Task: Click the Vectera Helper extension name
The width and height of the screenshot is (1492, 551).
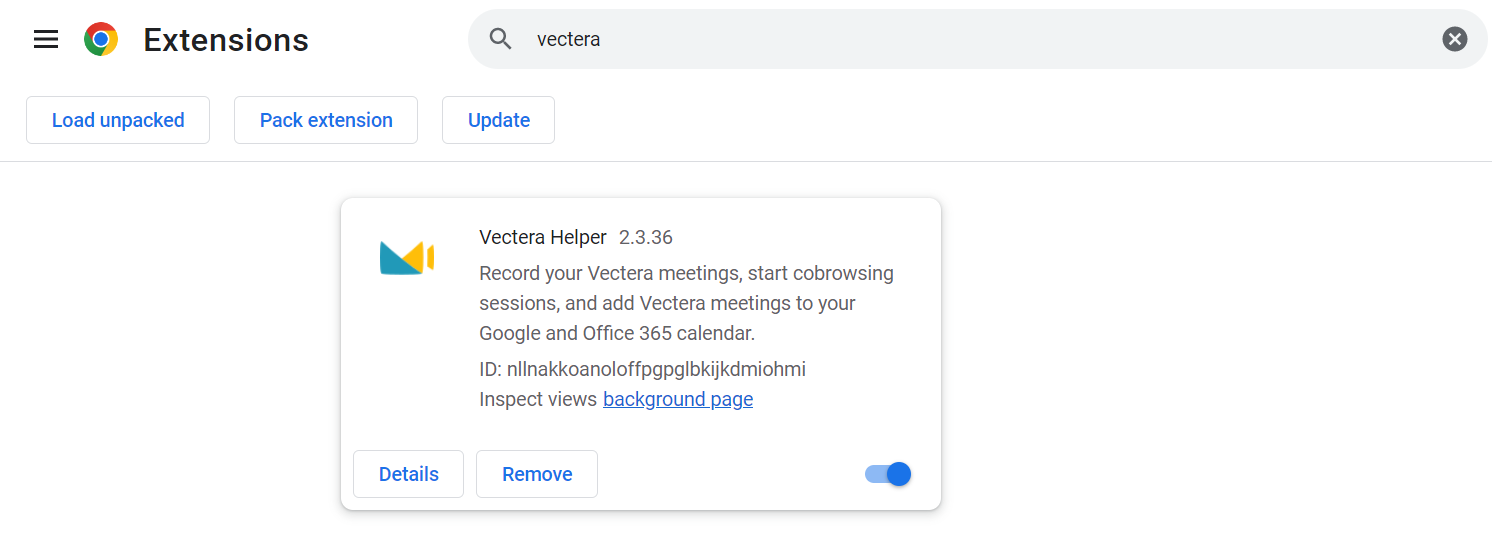Action: [x=543, y=237]
